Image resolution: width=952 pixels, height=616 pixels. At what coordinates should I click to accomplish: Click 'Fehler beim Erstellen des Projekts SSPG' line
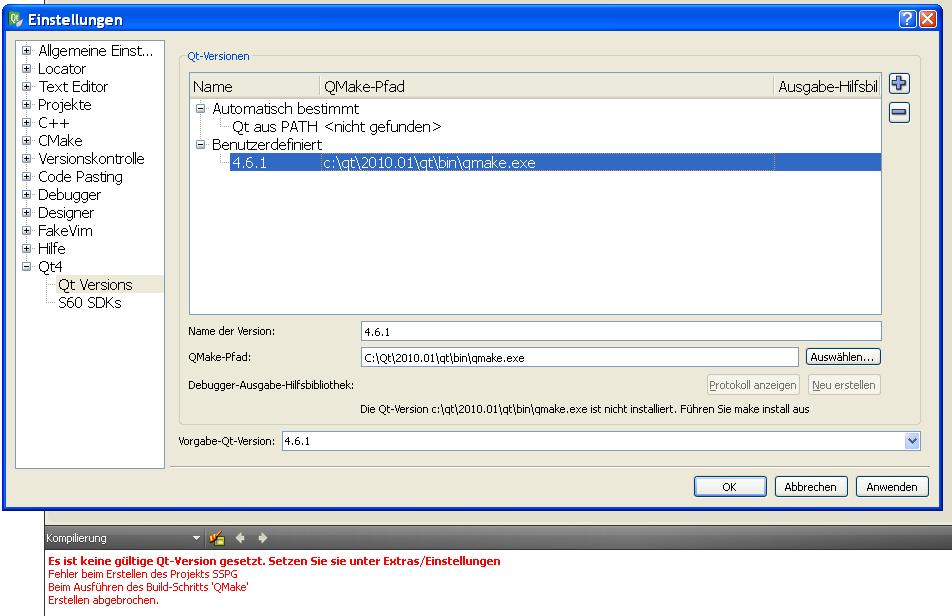(x=143, y=574)
